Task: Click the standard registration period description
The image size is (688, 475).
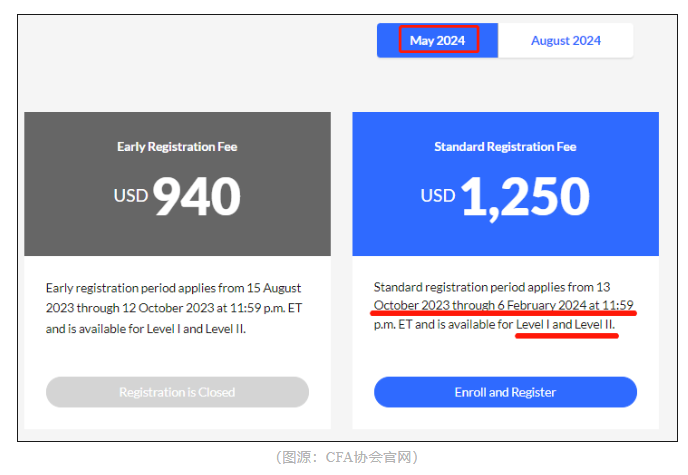Action: [503, 306]
